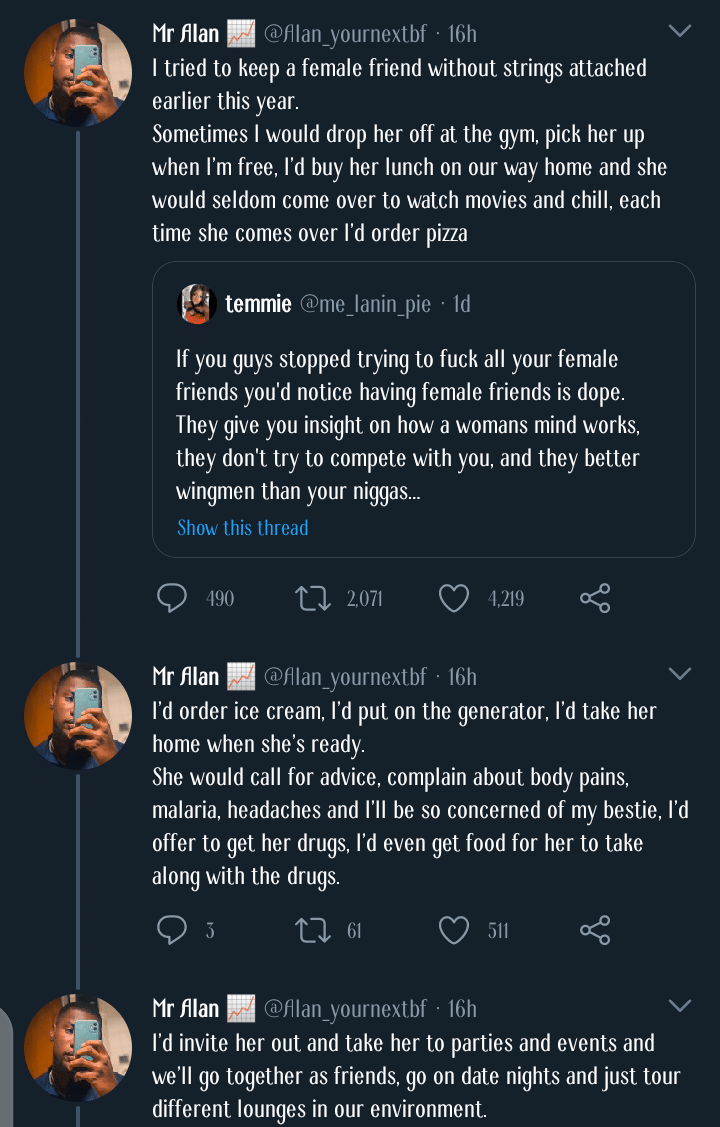720x1127 pixels.
Task: Retweet the second tweet with 61 retweets
Action: click(x=315, y=931)
